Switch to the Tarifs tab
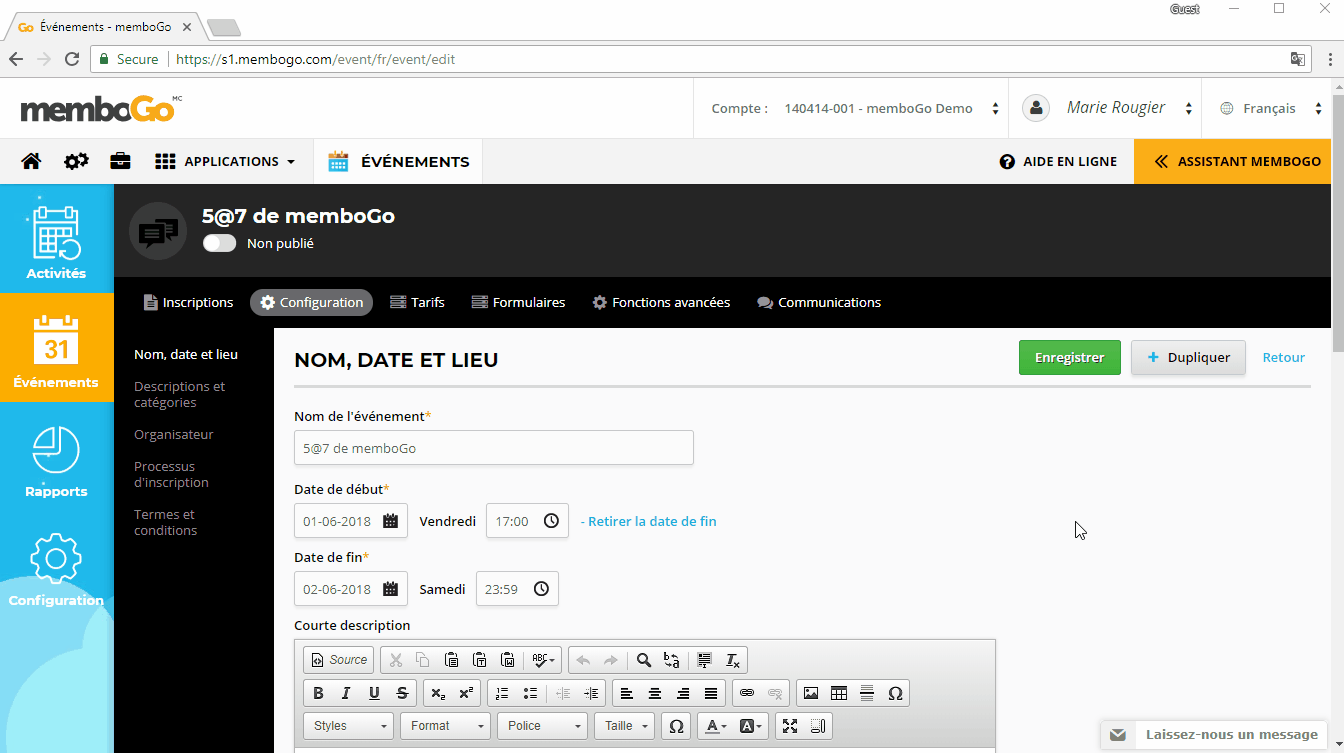The height and width of the screenshot is (753, 1344). point(417,302)
